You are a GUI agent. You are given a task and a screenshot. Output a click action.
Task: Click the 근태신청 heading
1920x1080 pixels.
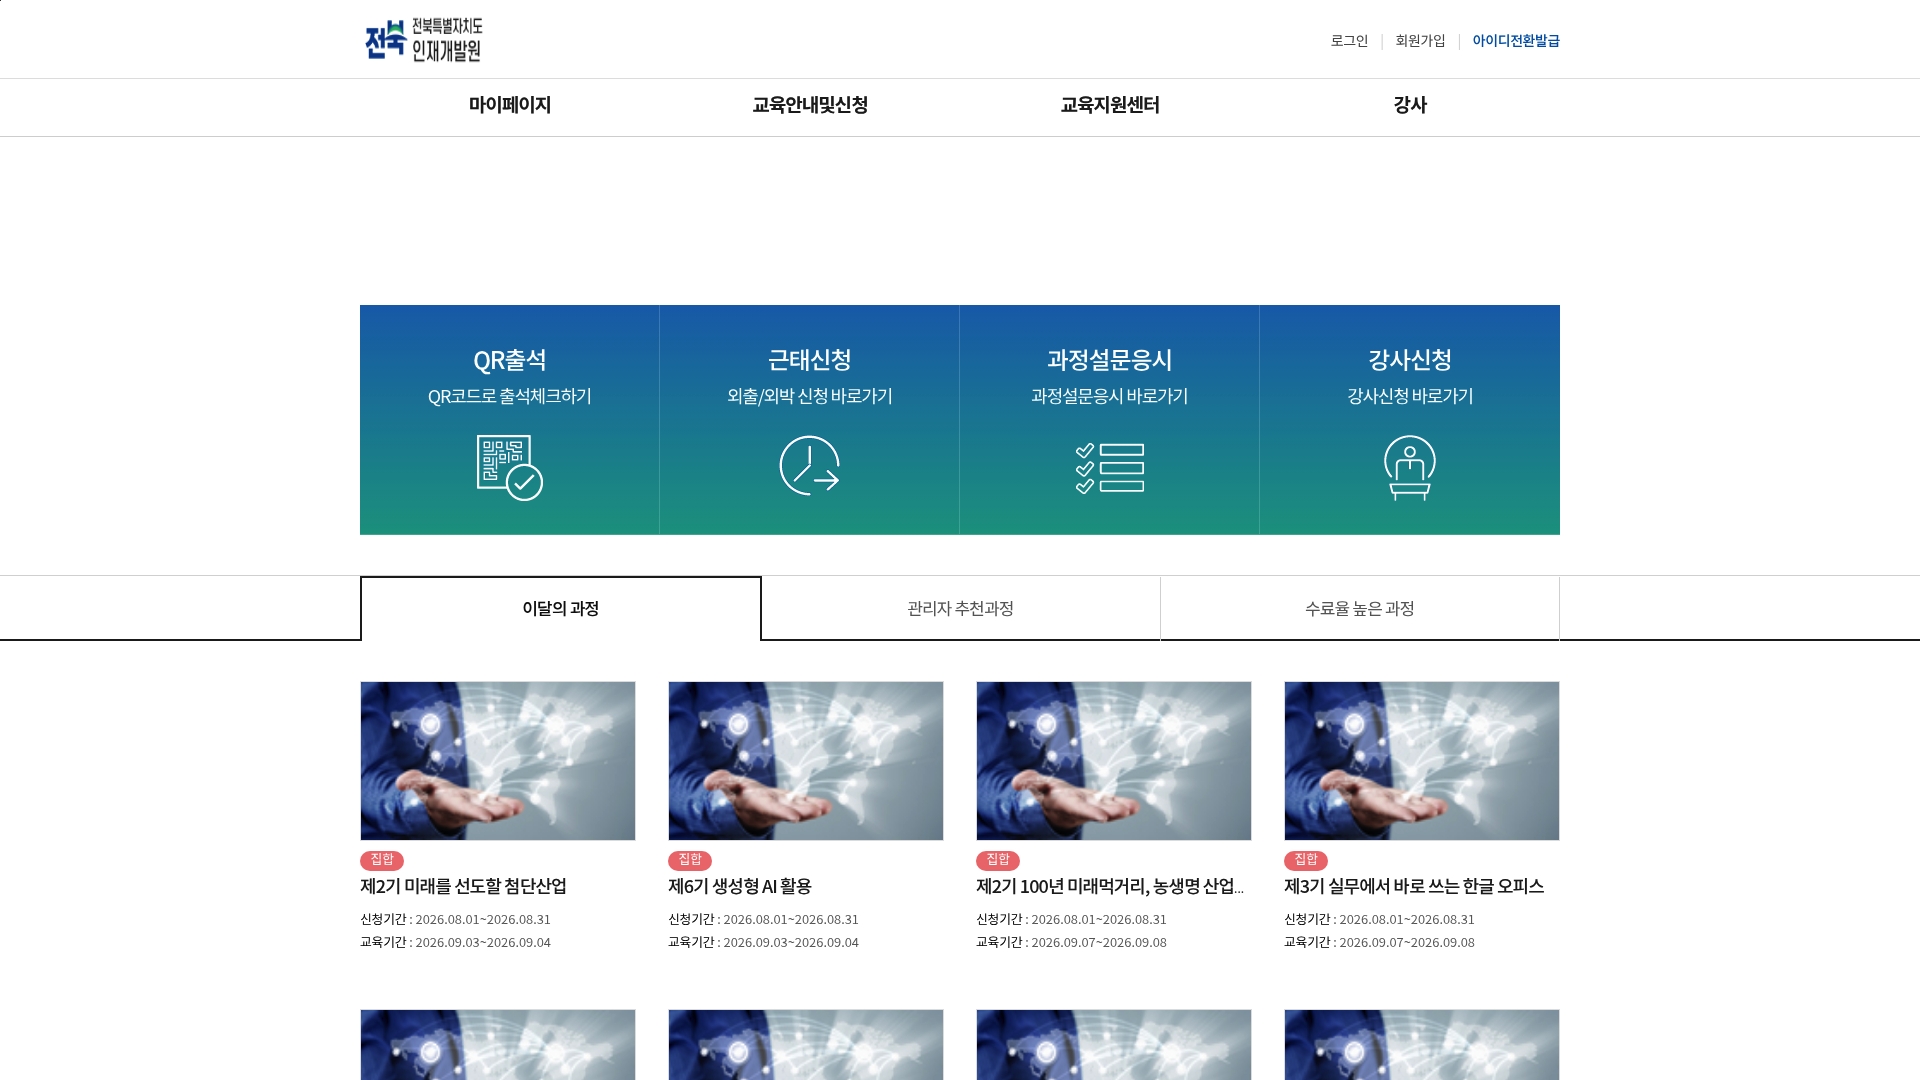click(810, 360)
